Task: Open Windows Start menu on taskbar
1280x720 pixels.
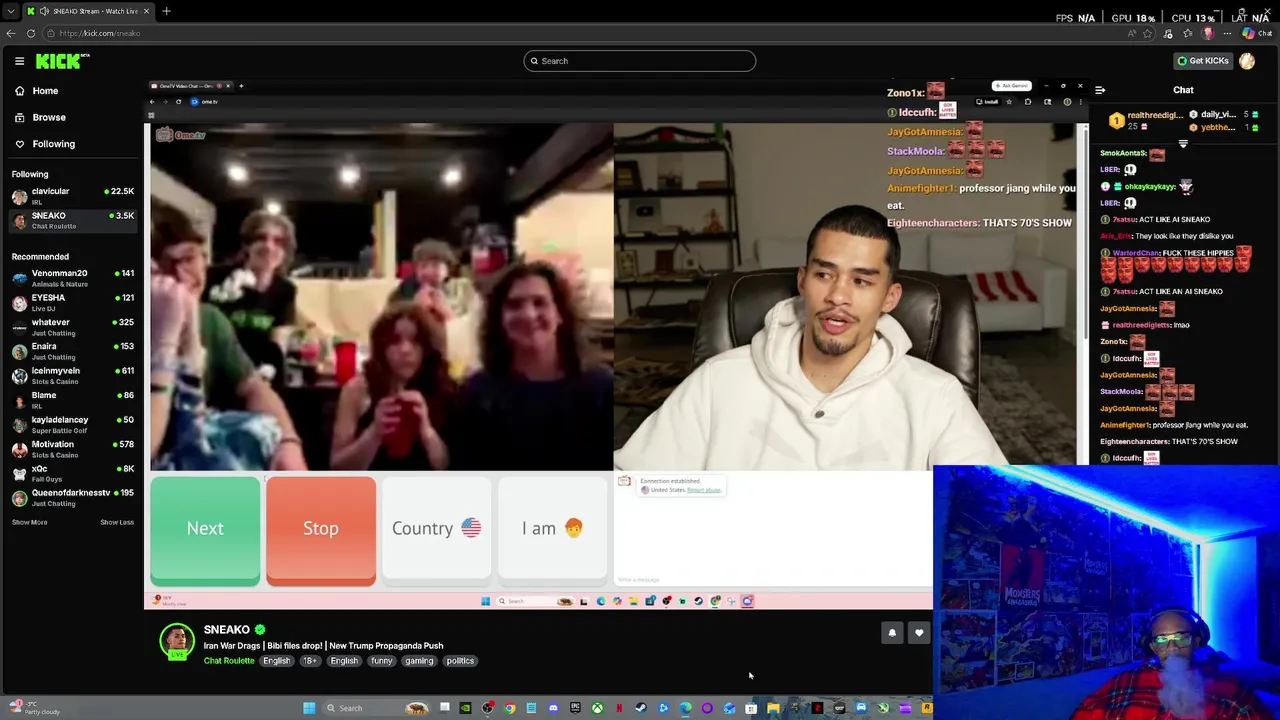Action: (309, 708)
